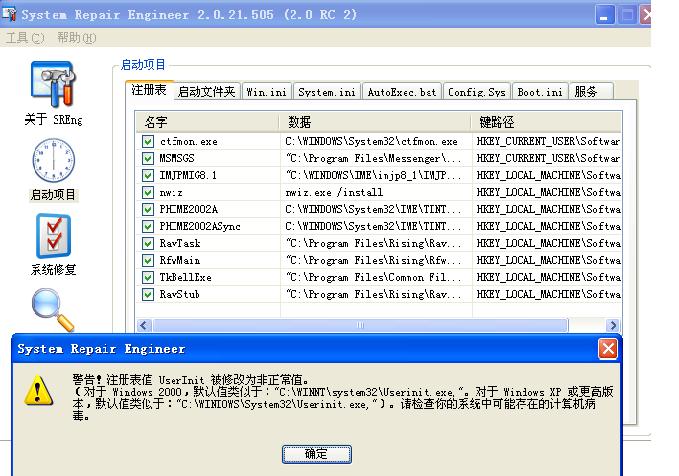
Task: Select the 启动项目 clock icon
Action: (x=53, y=160)
